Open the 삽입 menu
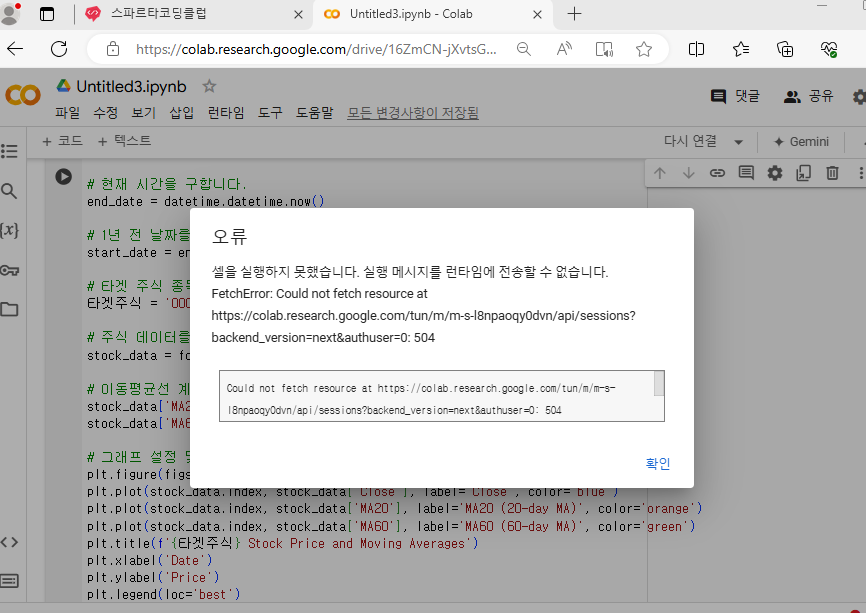 pyautogui.click(x=182, y=113)
